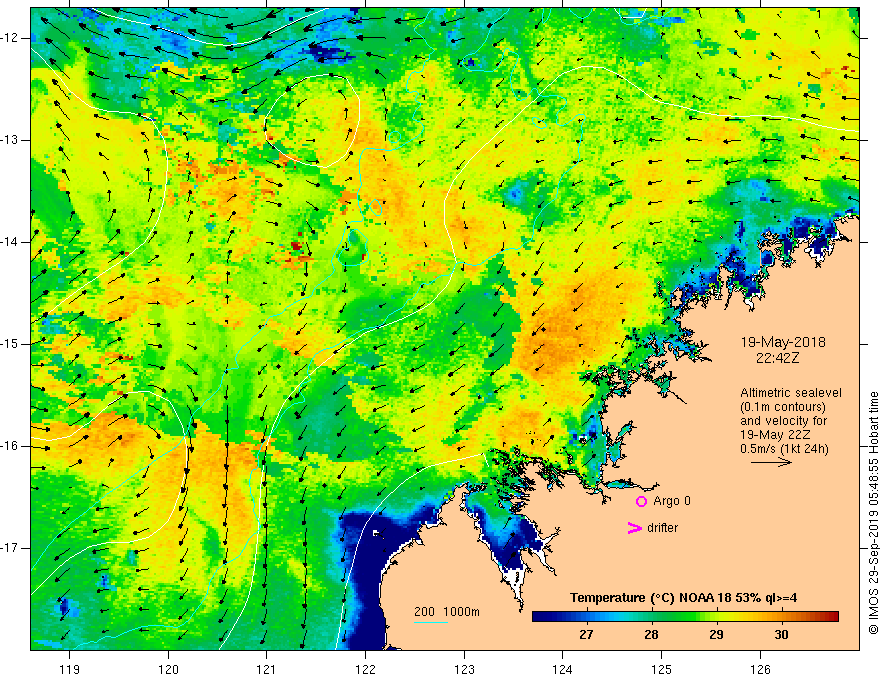The height and width of the screenshot is (680, 880).
Task: Click latitude axis label -15
Action: tap(10, 344)
